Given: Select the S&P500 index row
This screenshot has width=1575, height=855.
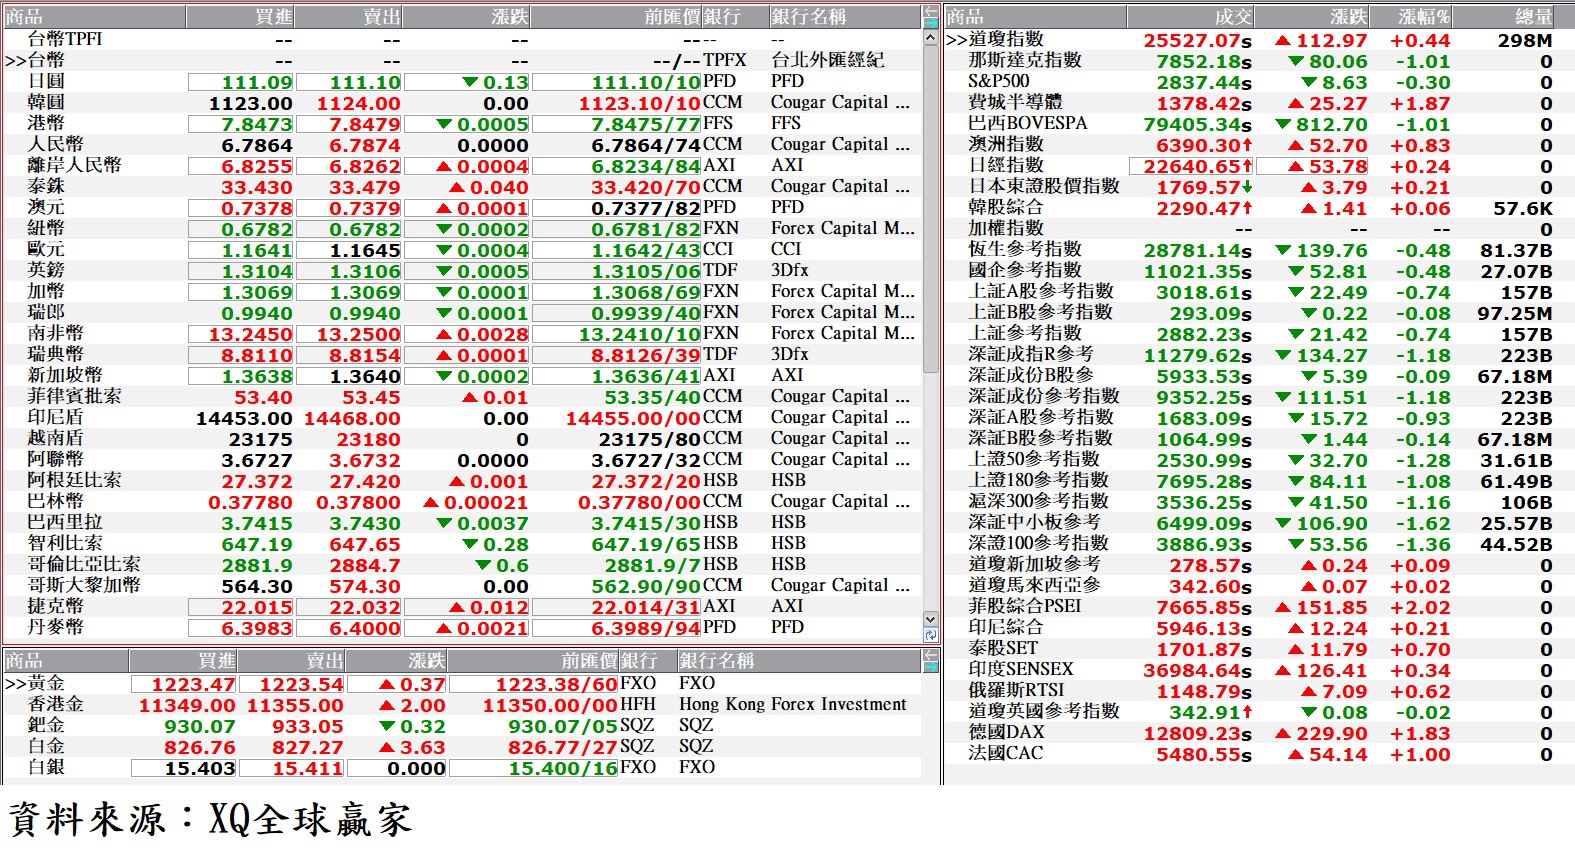Looking at the screenshot, I should (x=1259, y=81).
